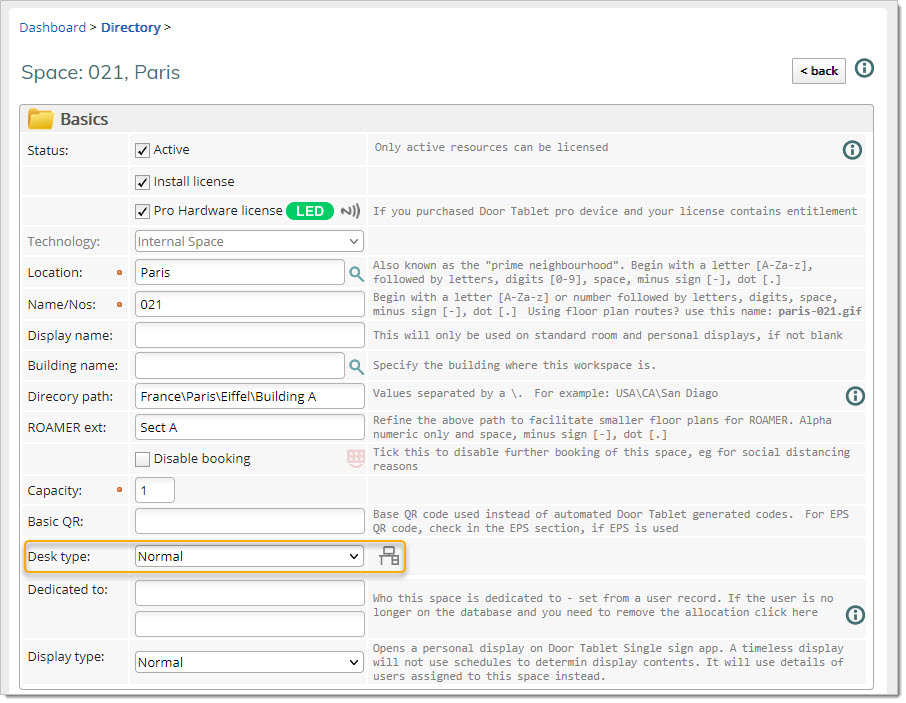Click the red booking grid icon

click(355, 459)
